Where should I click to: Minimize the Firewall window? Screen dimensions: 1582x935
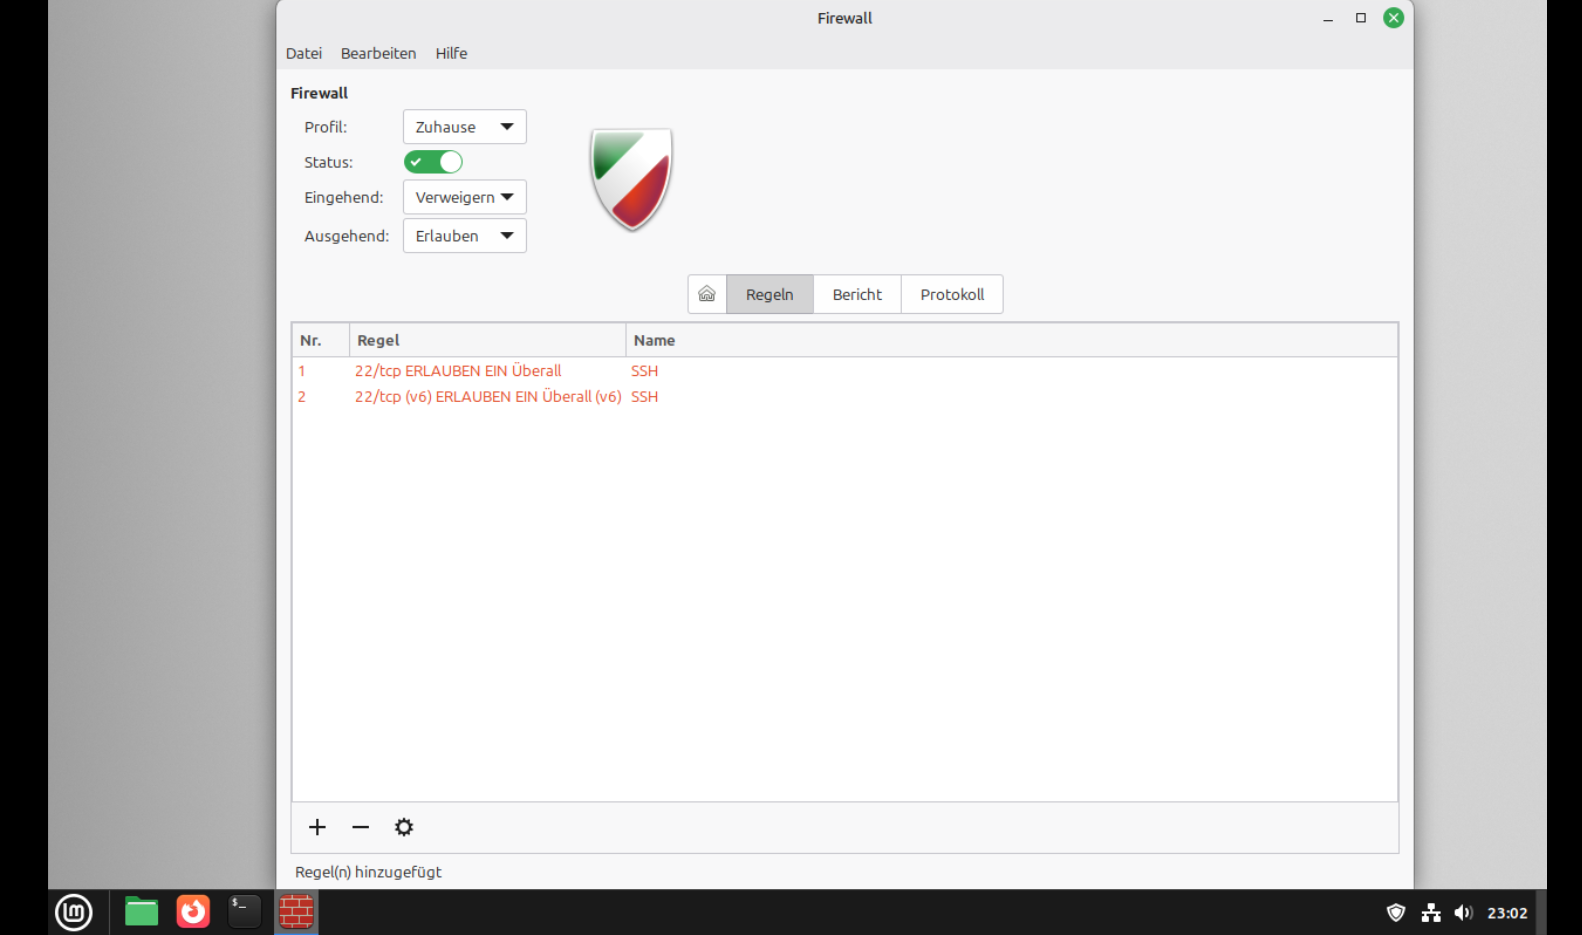click(1328, 18)
